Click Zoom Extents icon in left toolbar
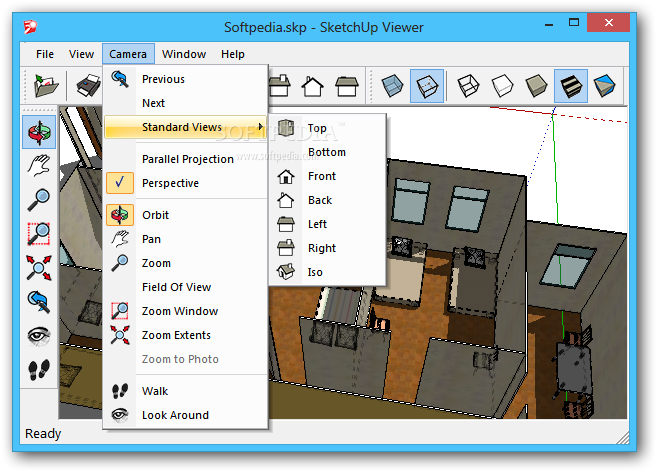The width and height of the screenshot is (657, 472). (x=39, y=267)
